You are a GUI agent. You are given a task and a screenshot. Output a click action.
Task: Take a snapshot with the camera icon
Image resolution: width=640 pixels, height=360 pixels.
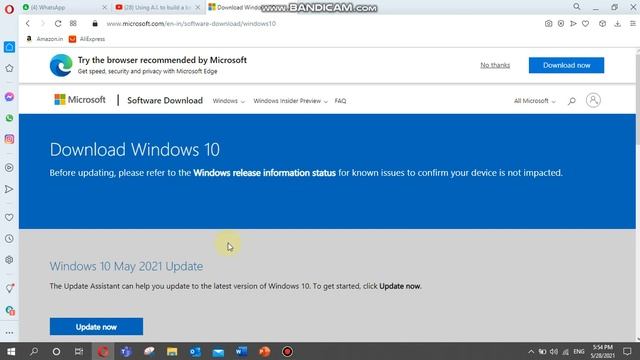point(549,24)
